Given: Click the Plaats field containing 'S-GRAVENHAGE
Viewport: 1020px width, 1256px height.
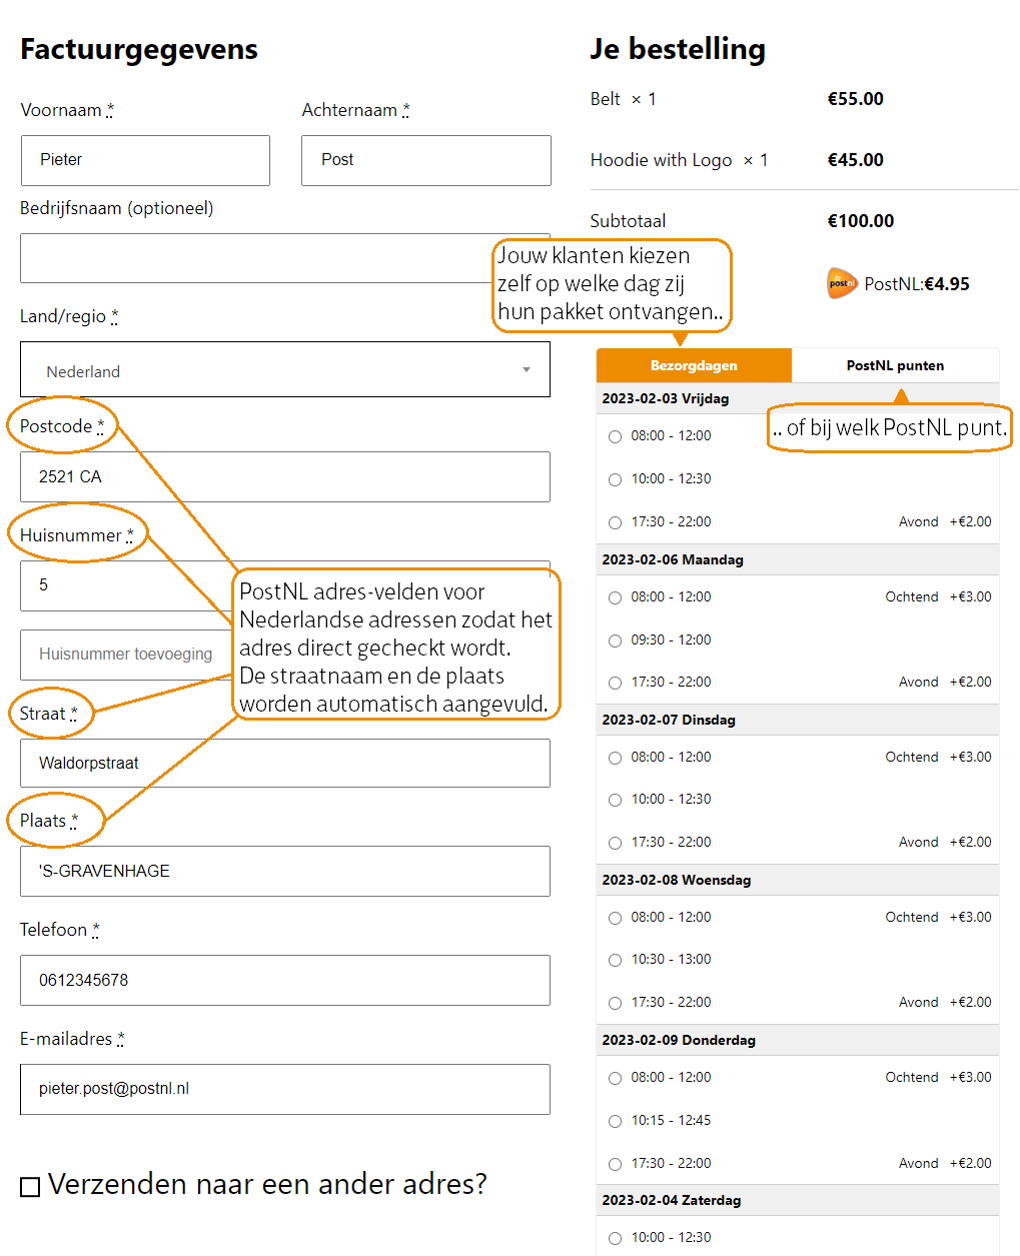Looking at the screenshot, I should click(285, 871).
